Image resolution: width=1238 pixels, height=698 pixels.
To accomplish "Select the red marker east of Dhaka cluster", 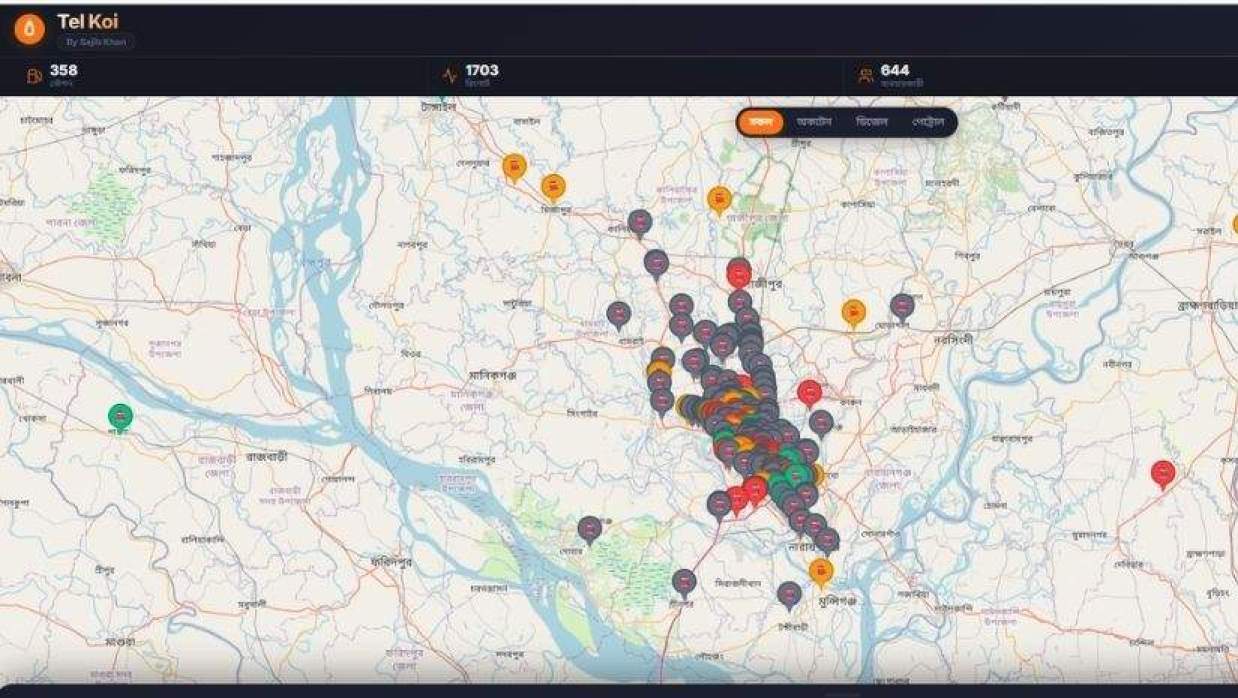I will point(809,392).
